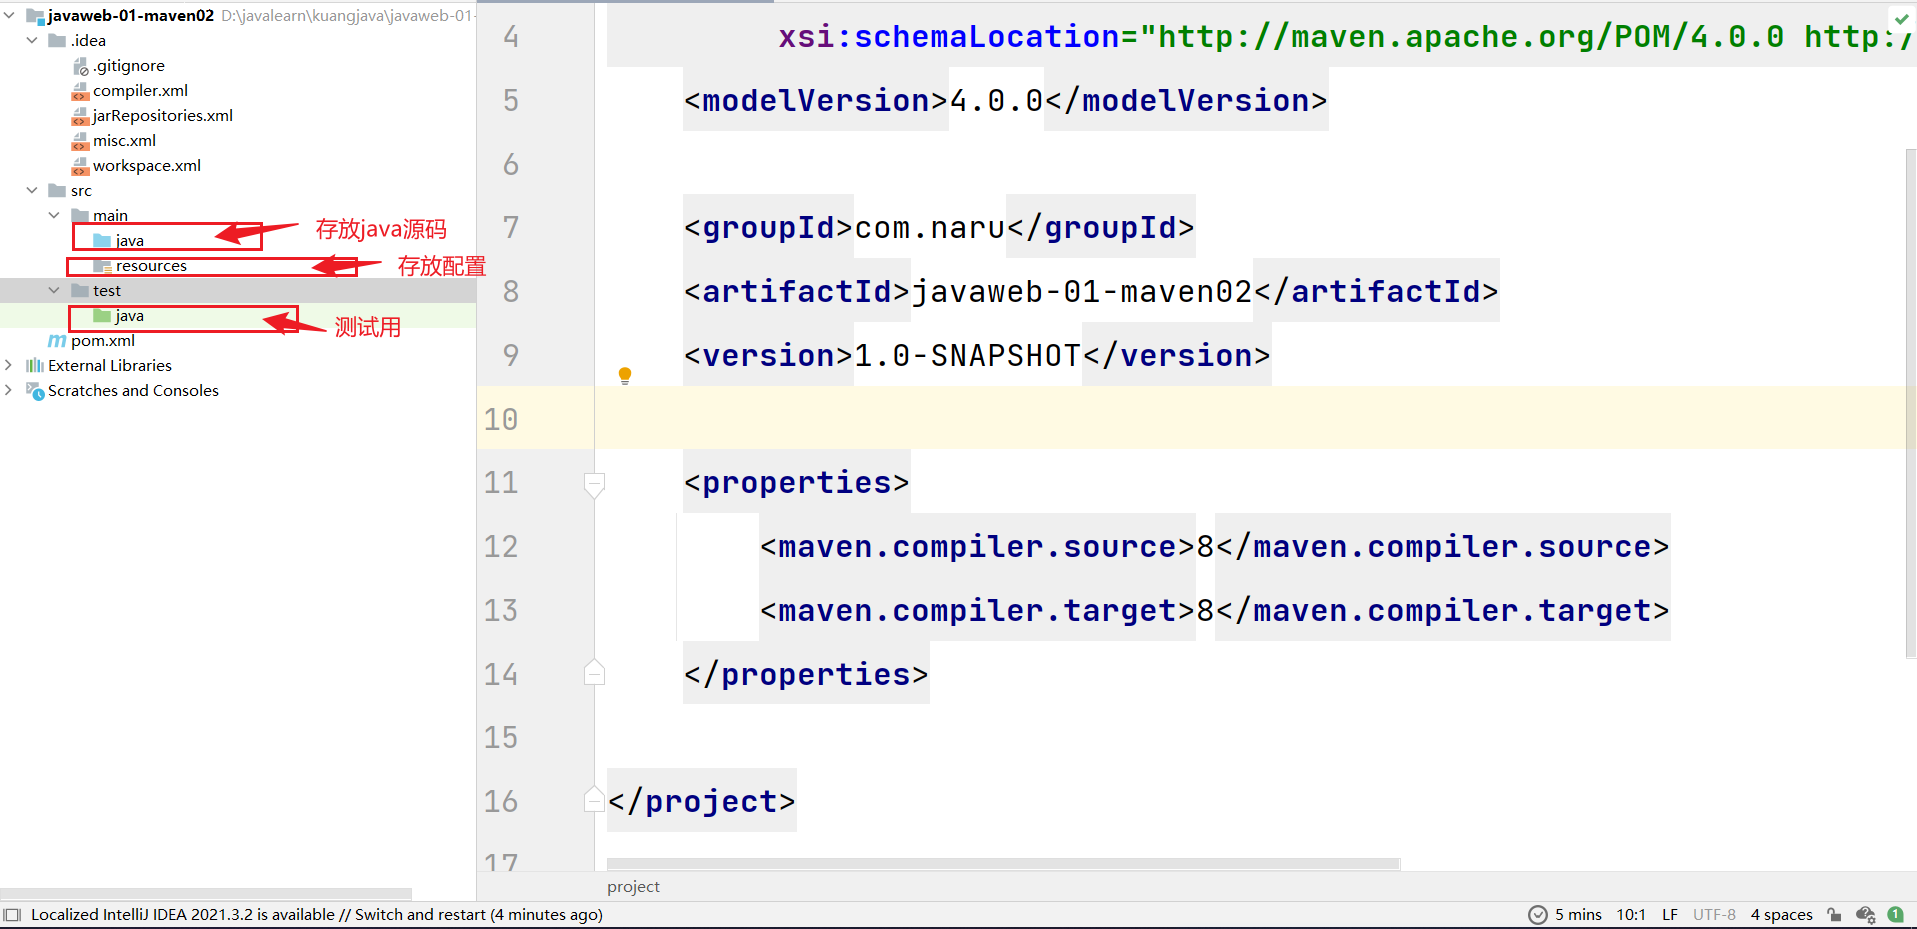The height and width of the screenshot is (929, 1917).
Task: Collapse the src folder
Action: click(x=32, y=191)
